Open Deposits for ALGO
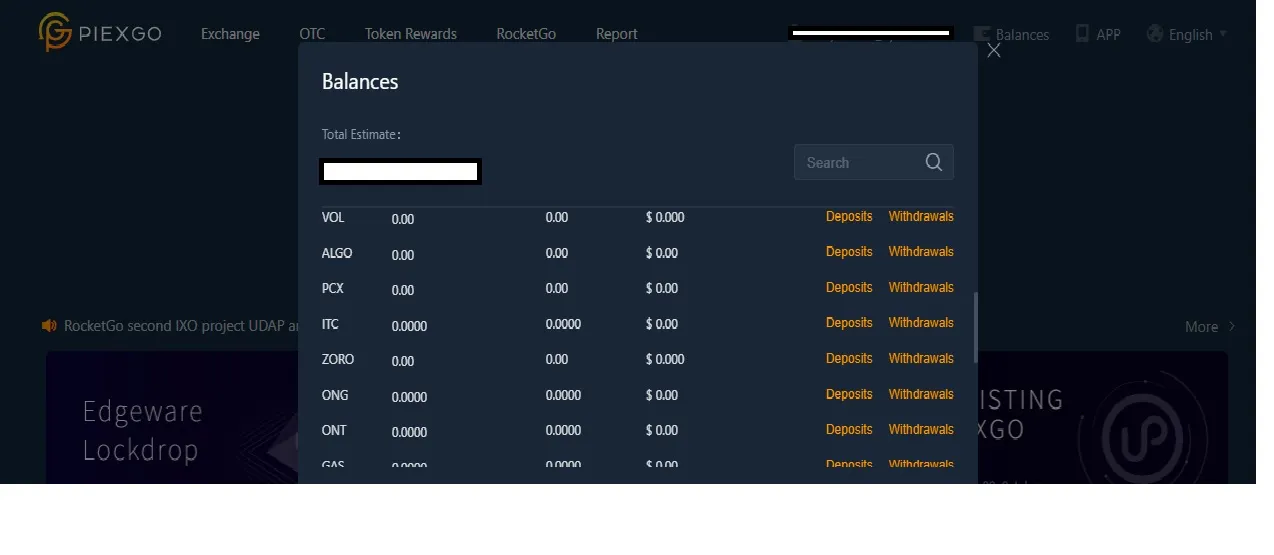Image resolution: width=1274 pixels, height=555 pixels. pyautogui.click(x=849, y=252)
